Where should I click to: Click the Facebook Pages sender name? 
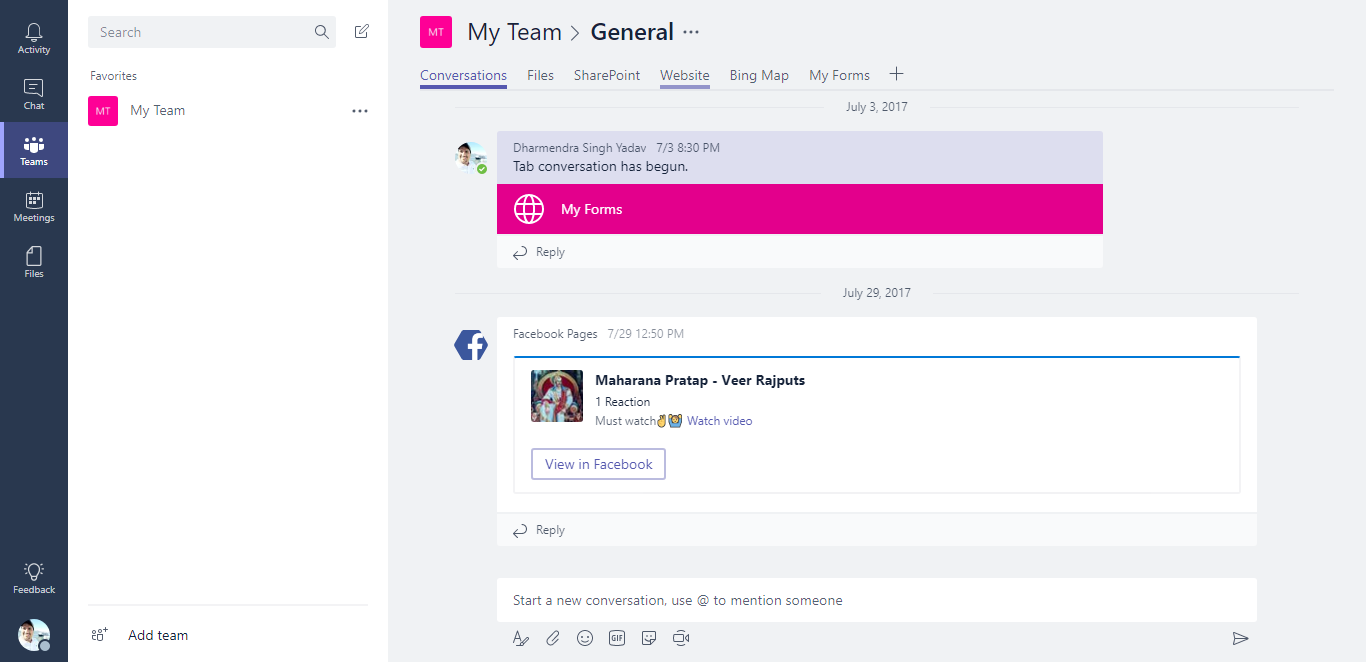(555, 334)
